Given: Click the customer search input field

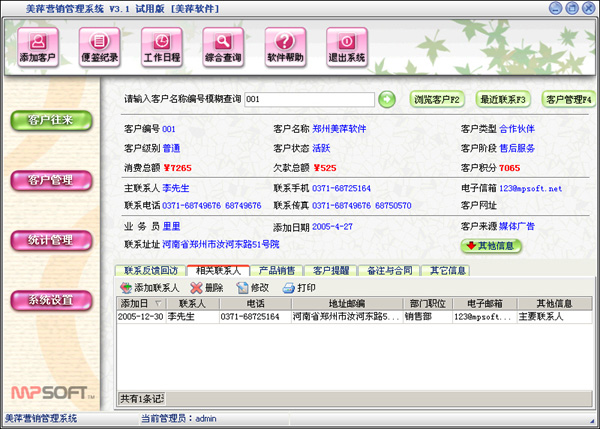Looking at the screenshot, I should (x=308, y=99).
